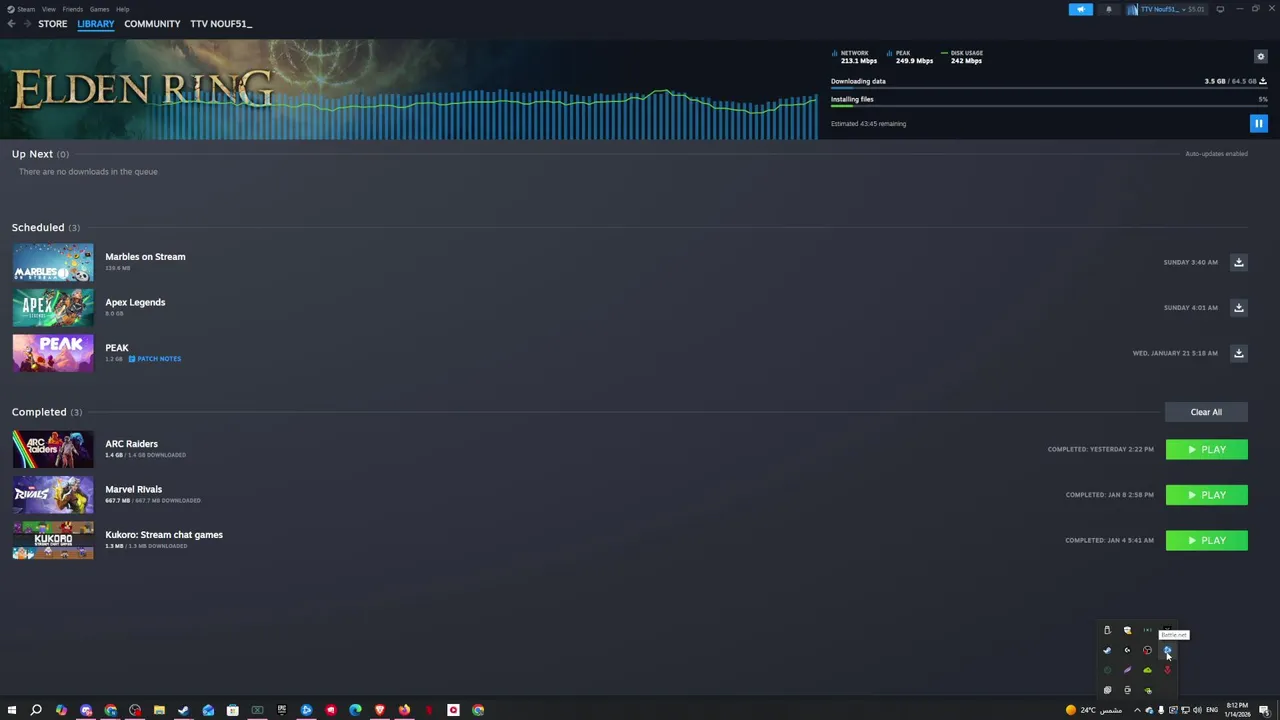Play Marvel Rivals

click(x=1206, y=495)
